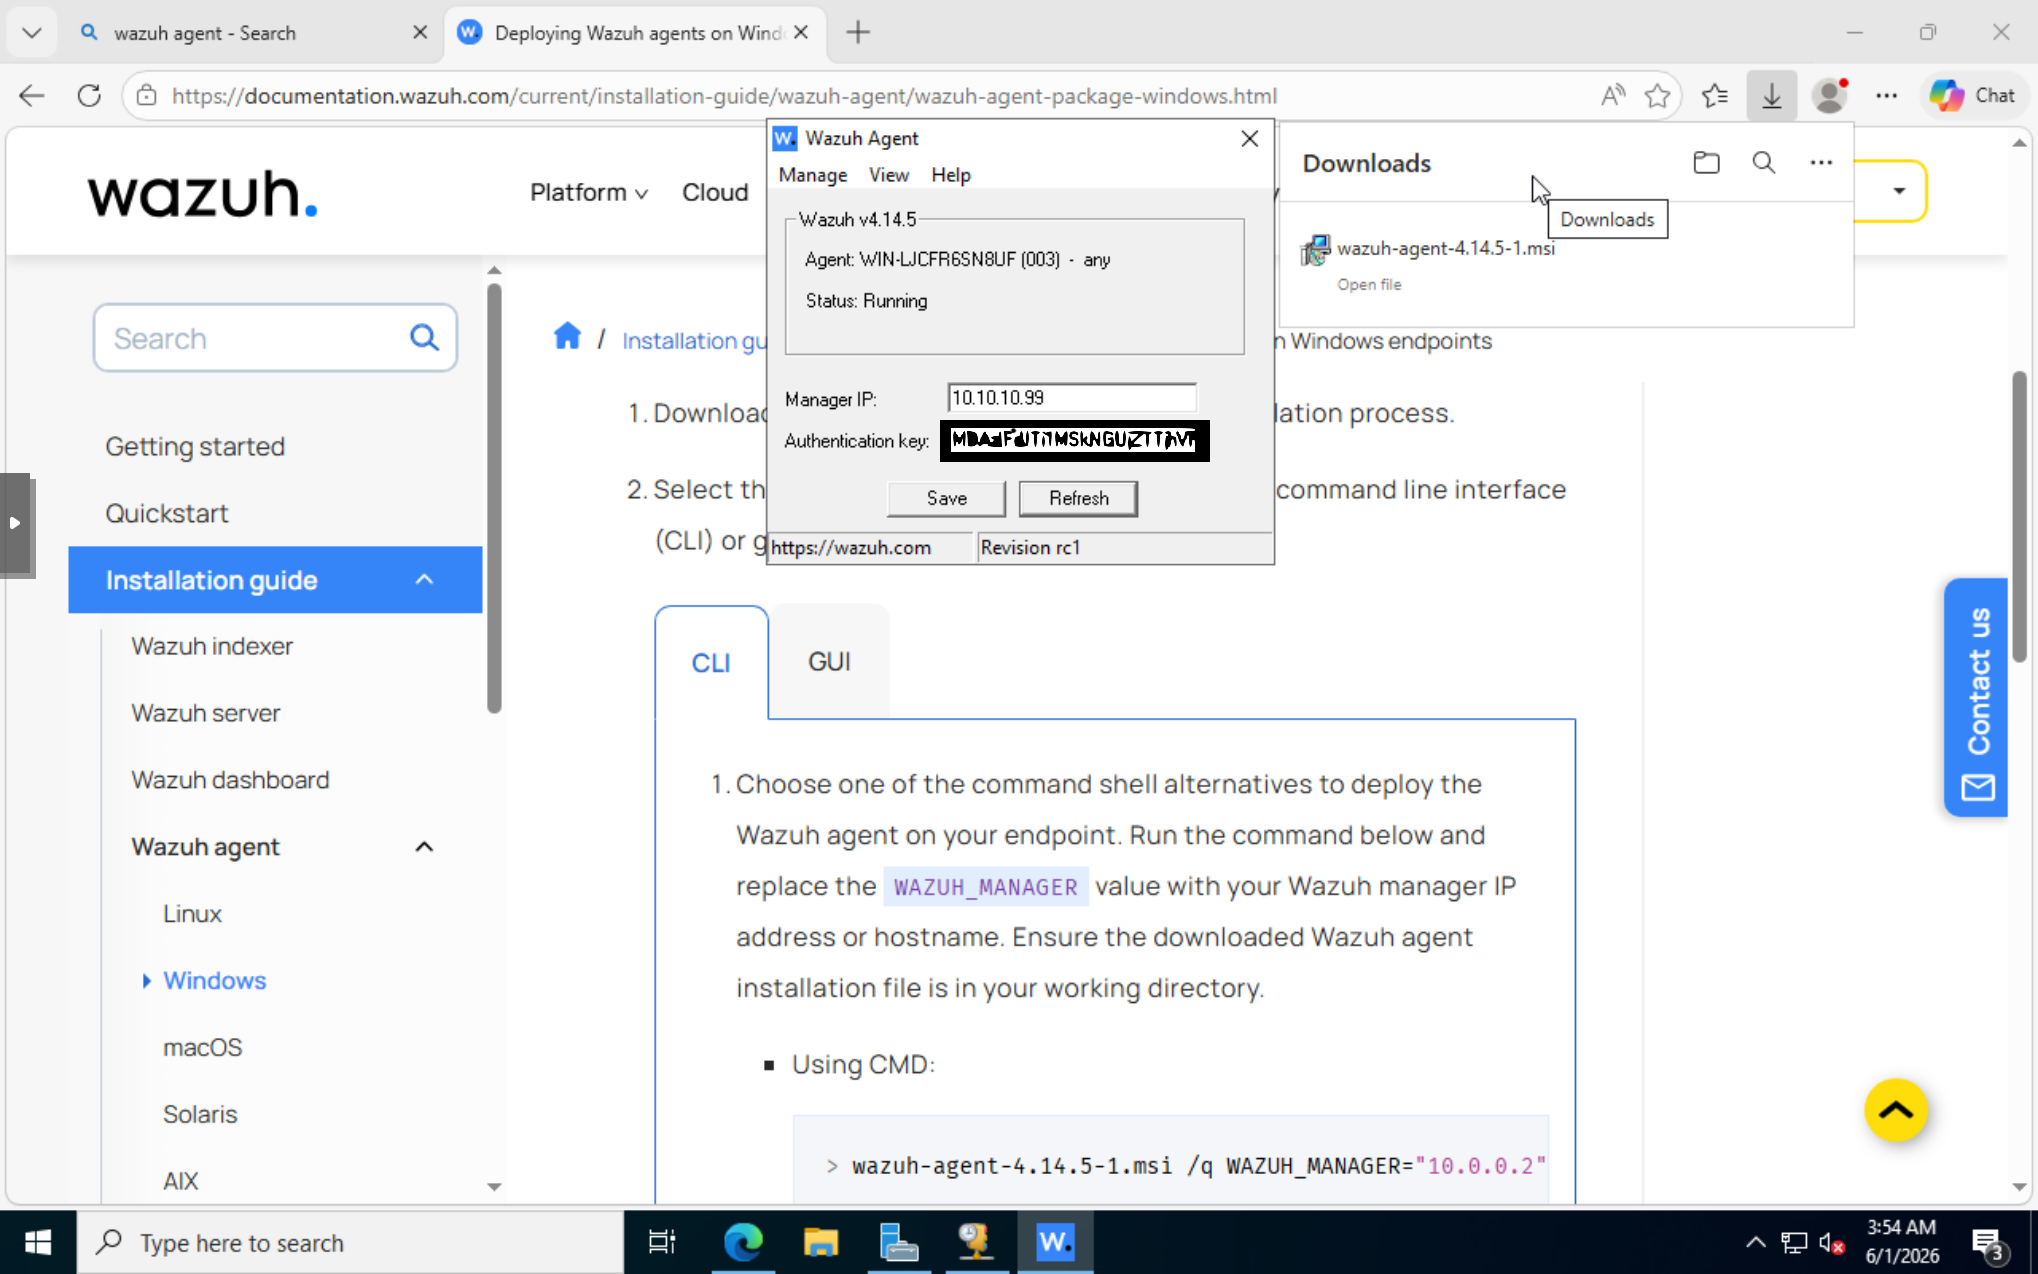Click the yellow back-to-top arrow
2038x1274 pixels.
tap(1895, 1110)
